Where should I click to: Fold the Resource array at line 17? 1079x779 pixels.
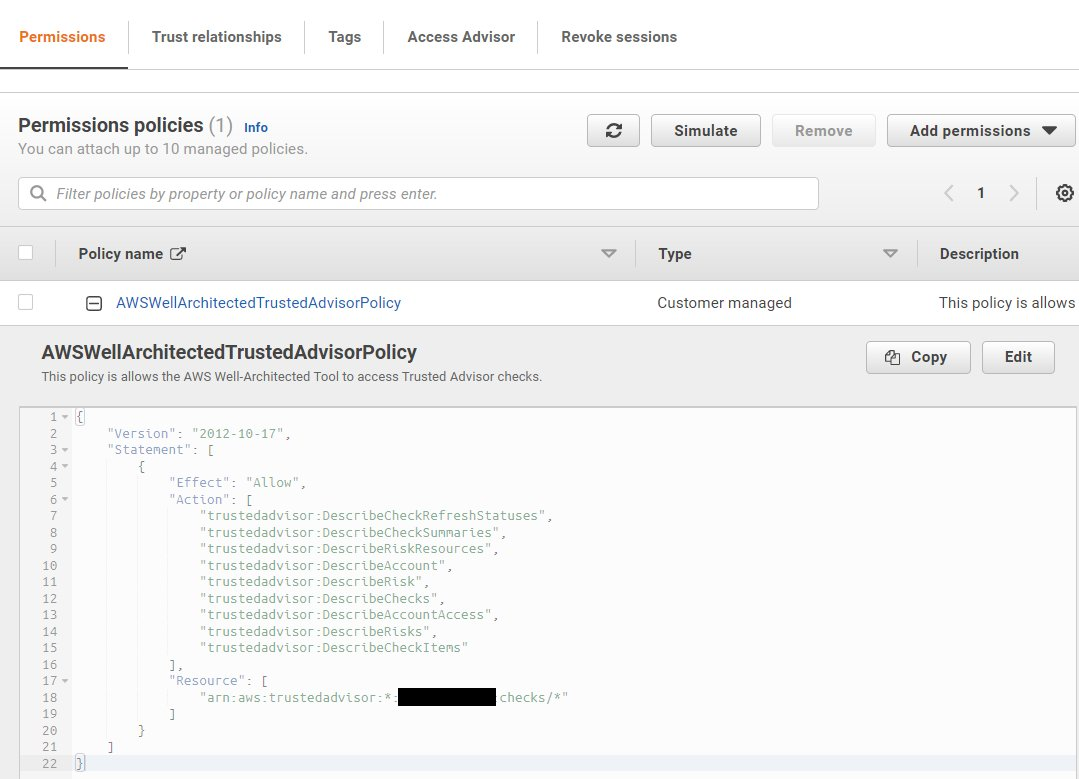[x=65, y=681]
